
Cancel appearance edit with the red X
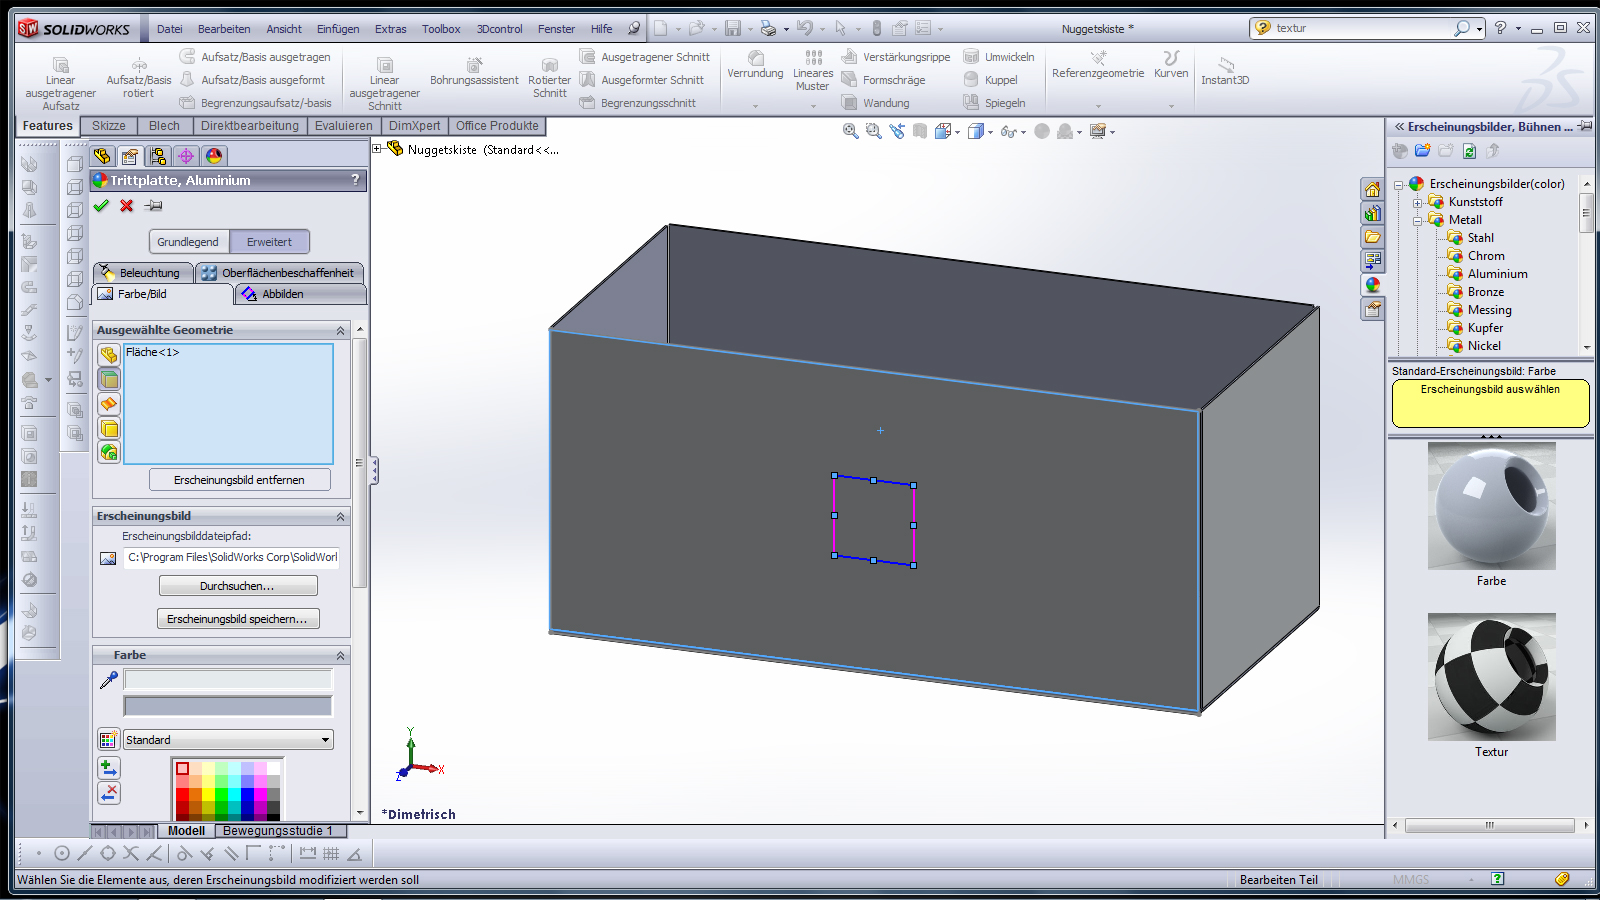click(x=127, y=206)
